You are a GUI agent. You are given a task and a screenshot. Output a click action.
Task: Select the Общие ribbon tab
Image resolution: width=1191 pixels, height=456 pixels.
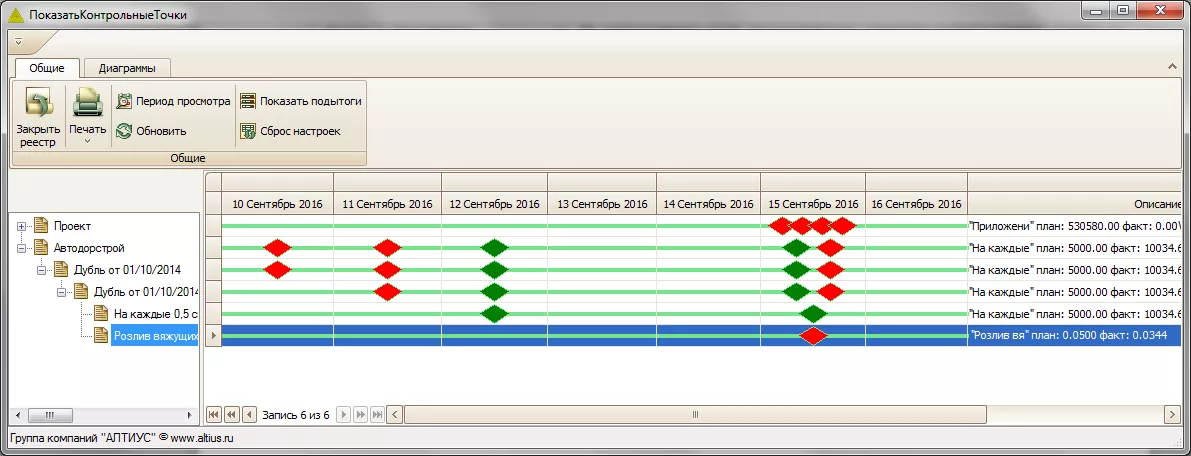pyautogui.click(x=47, y=68)
